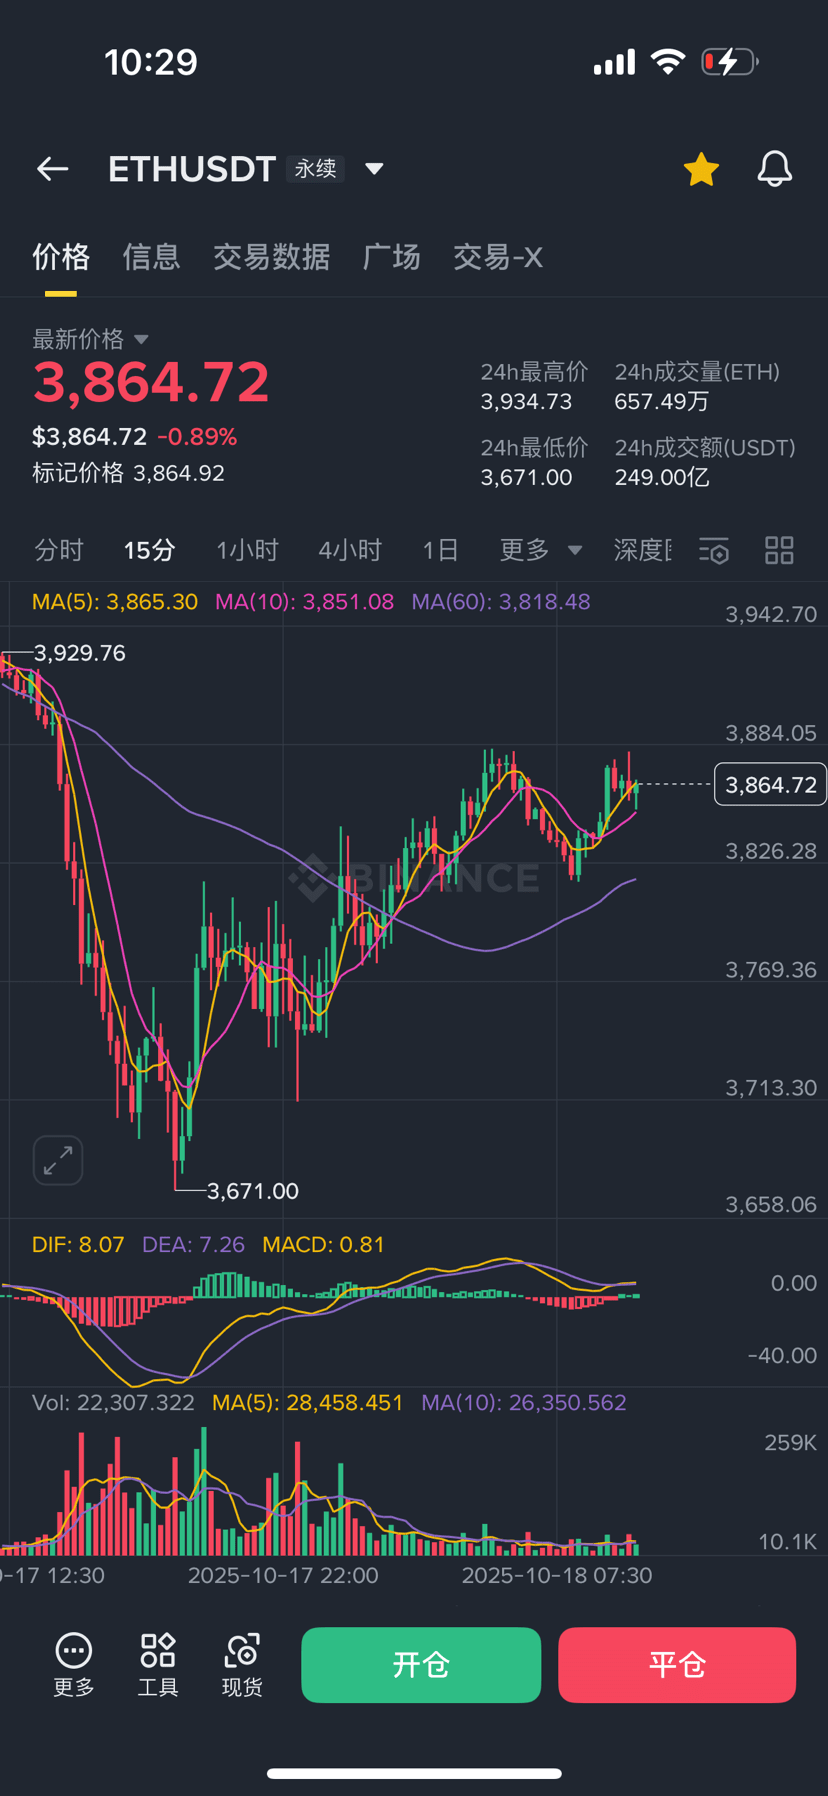
Task: Tap the 永续 perpetual badge
Action: (316, 169)
